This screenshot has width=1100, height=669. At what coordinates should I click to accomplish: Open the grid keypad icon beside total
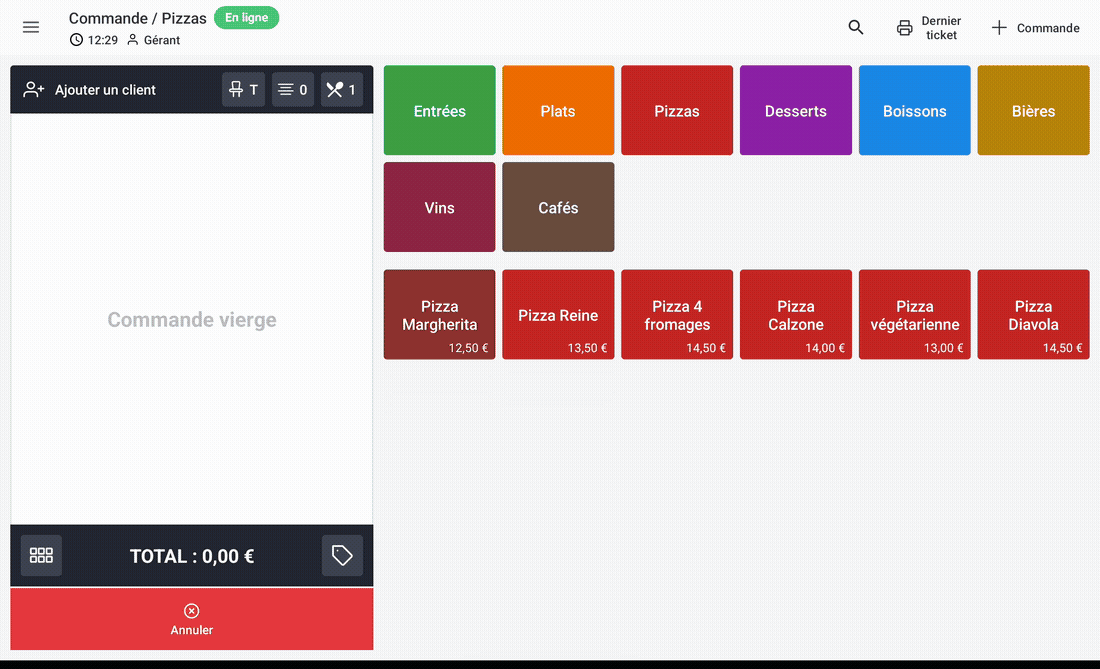tap(41, 555)
